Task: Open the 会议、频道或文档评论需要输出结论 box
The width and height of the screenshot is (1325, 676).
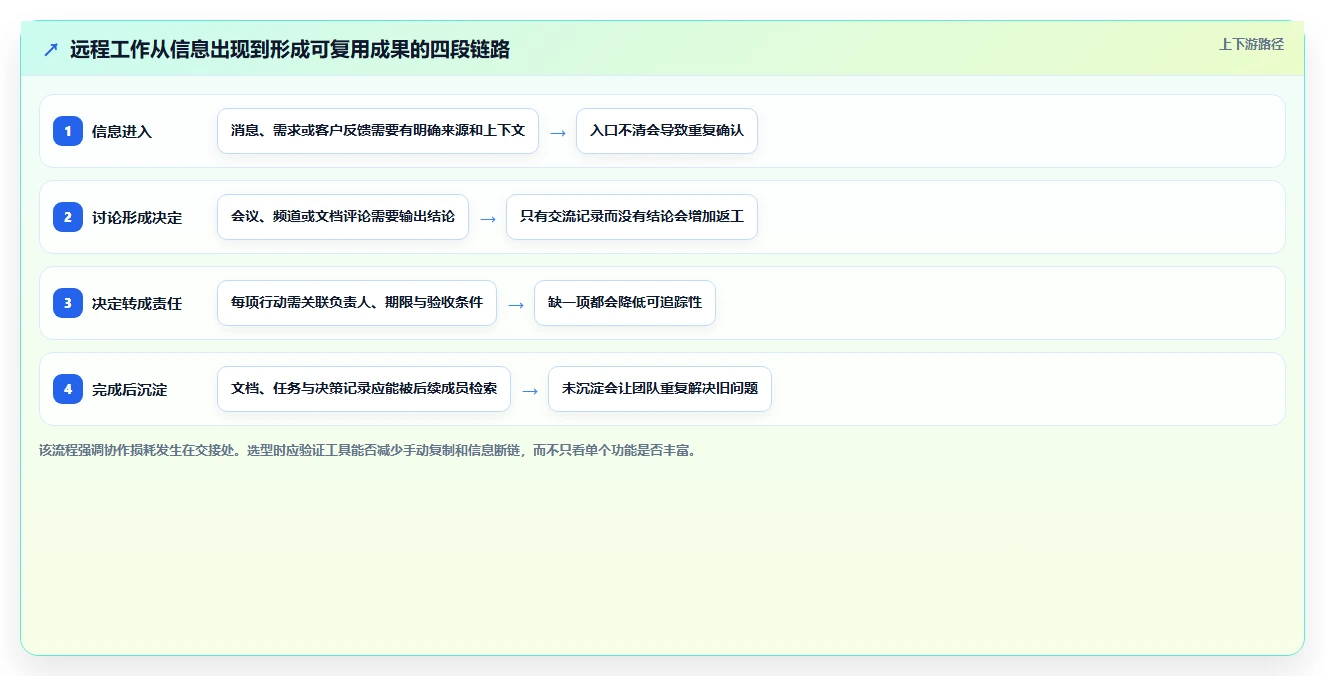Action: tap(343, 217)
